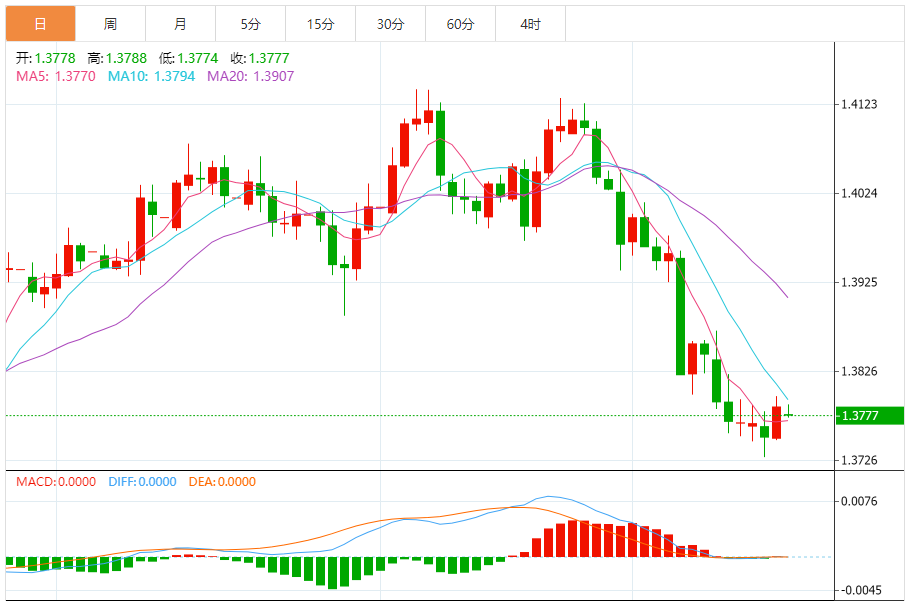This screenshot has width=911, height=601.
Task: Click the MA10 moving average label
Action: tap(151, 75)
